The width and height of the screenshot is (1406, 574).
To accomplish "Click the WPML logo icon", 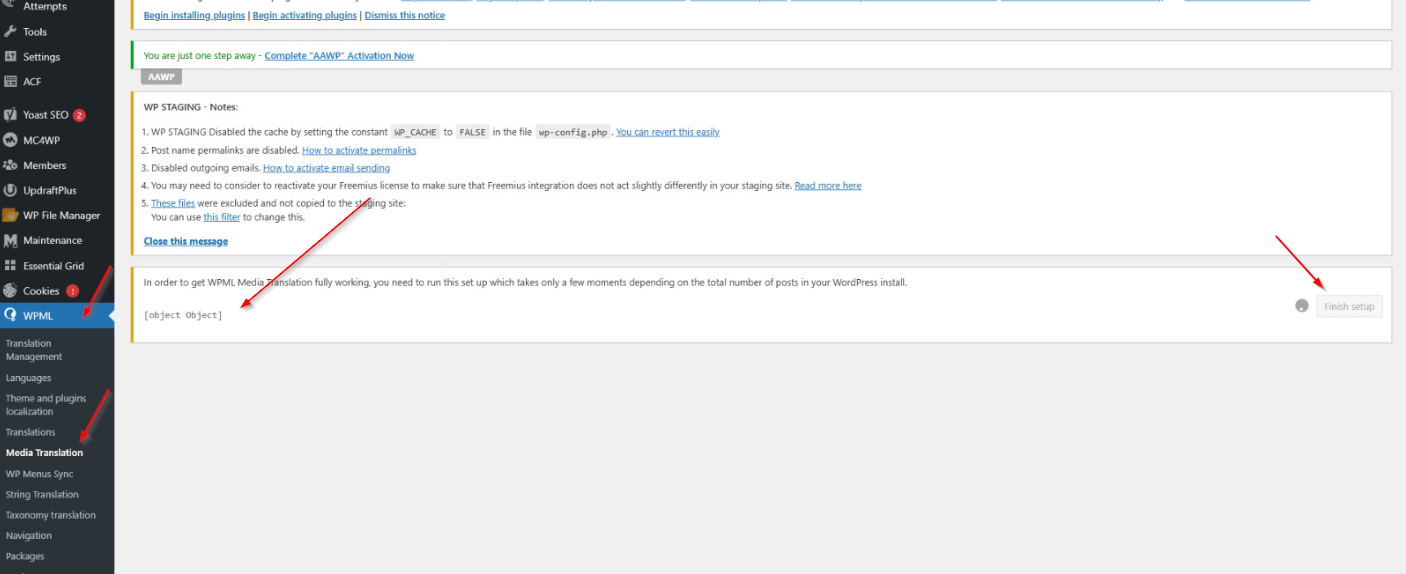I will coord(11,316).
